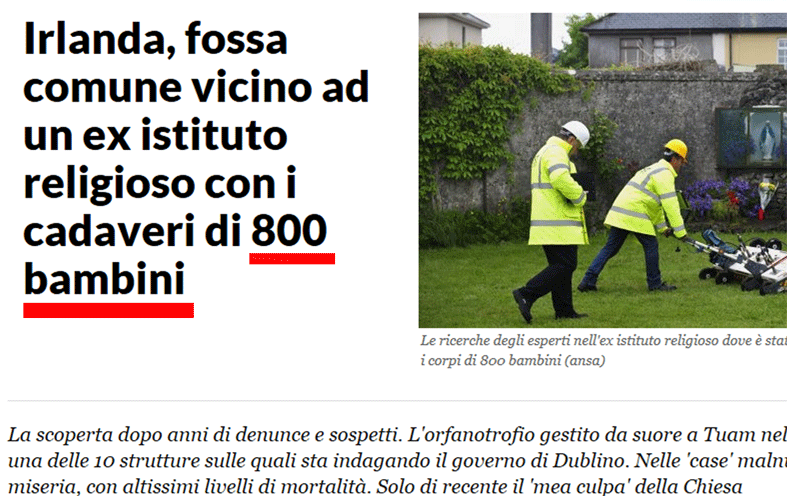Click the headline words "ex istituto"
The image size is (787, 496).
(185, 135)
